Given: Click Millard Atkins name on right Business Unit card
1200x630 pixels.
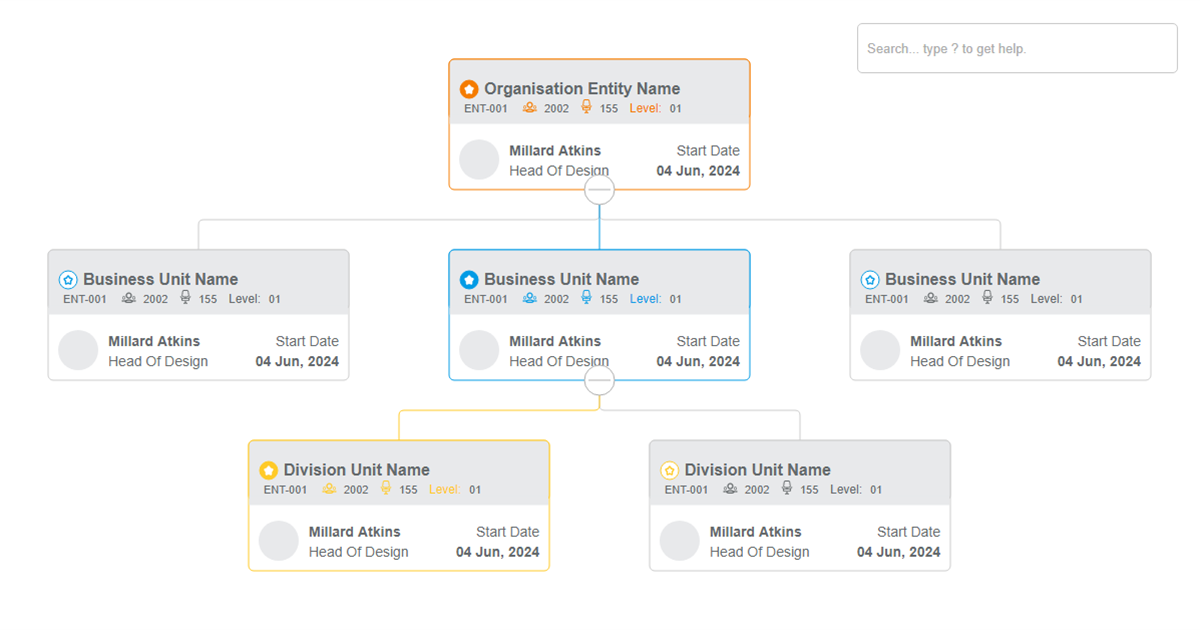Looking at the screenshot, I should click(956, 341).
